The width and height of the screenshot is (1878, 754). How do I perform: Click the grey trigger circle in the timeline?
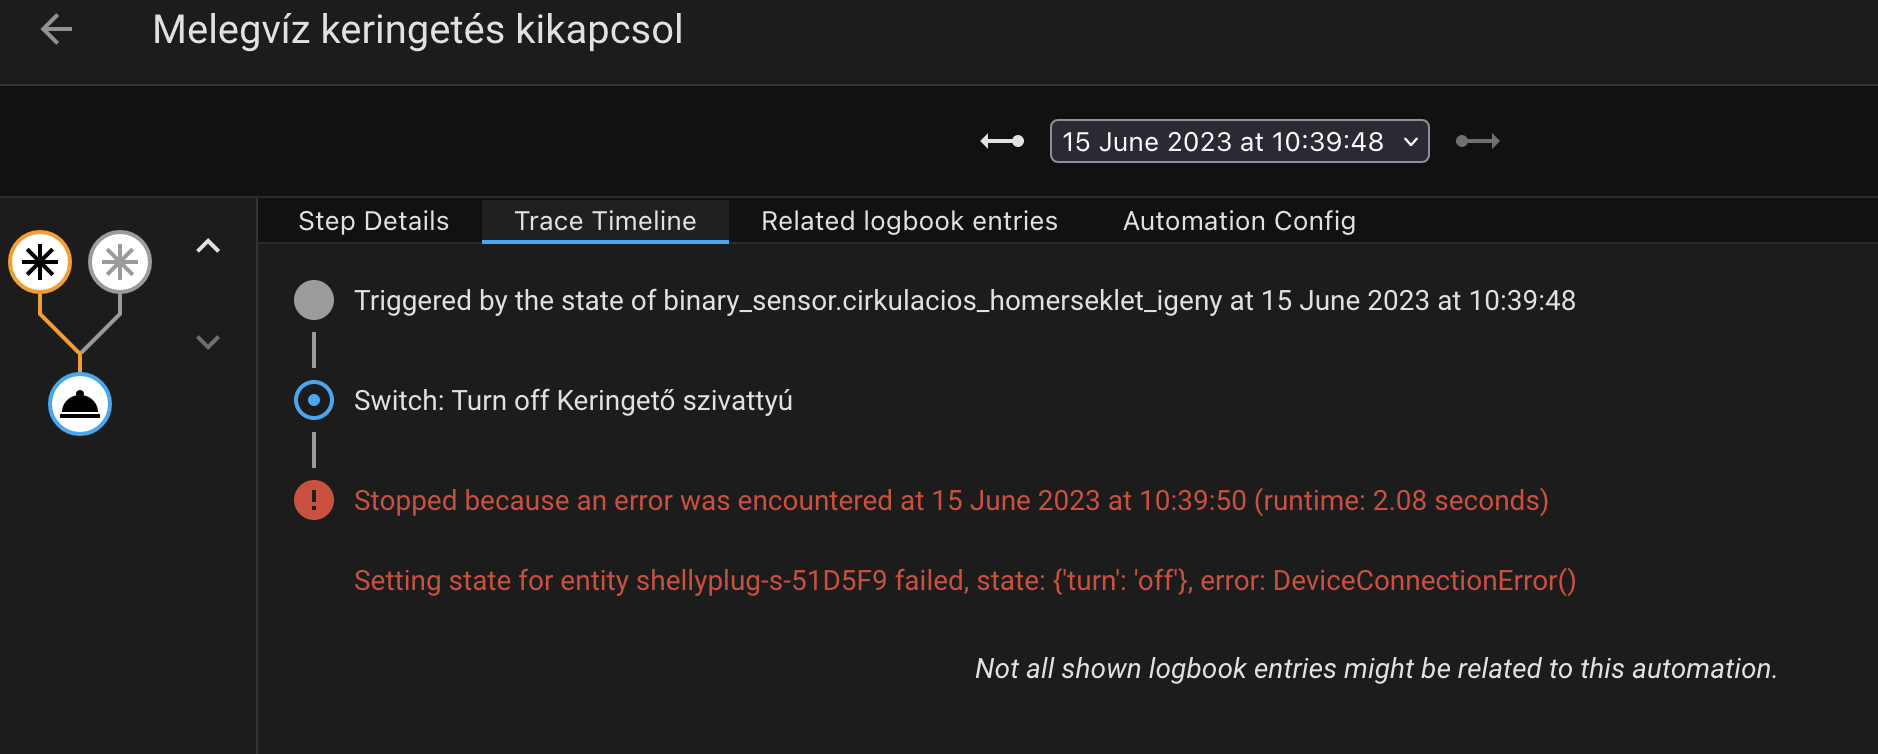[x=314, y=300]
